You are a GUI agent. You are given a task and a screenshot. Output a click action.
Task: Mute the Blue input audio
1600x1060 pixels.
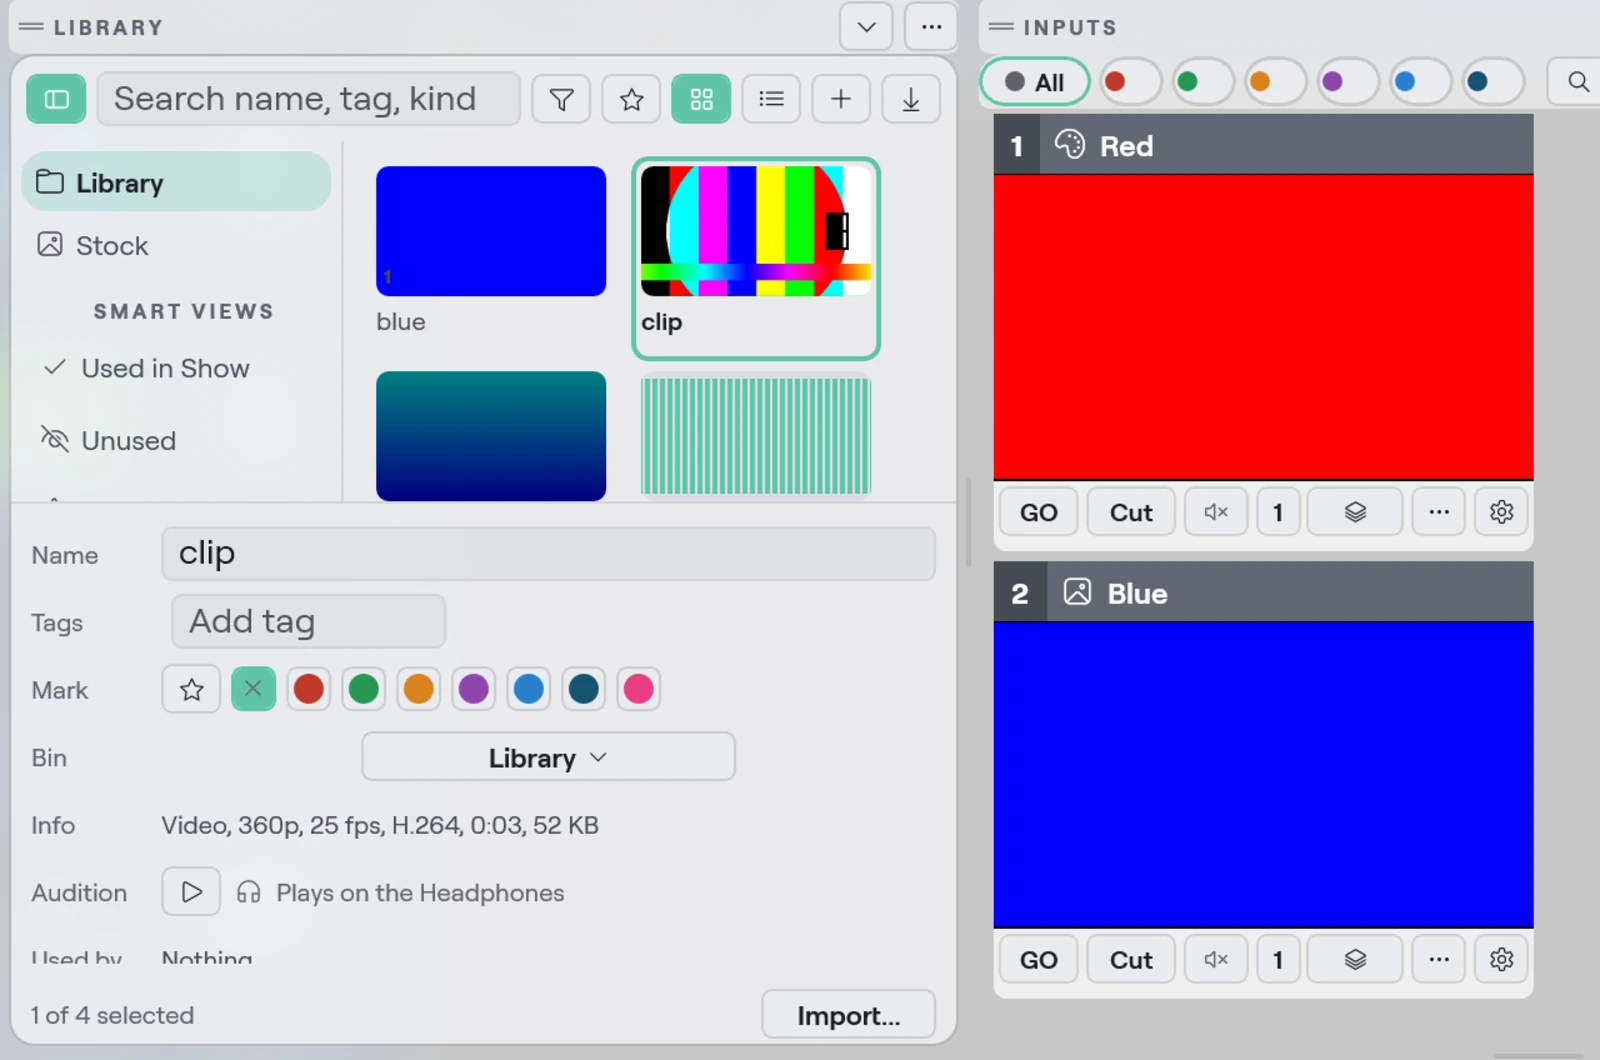pos(1216,960)
